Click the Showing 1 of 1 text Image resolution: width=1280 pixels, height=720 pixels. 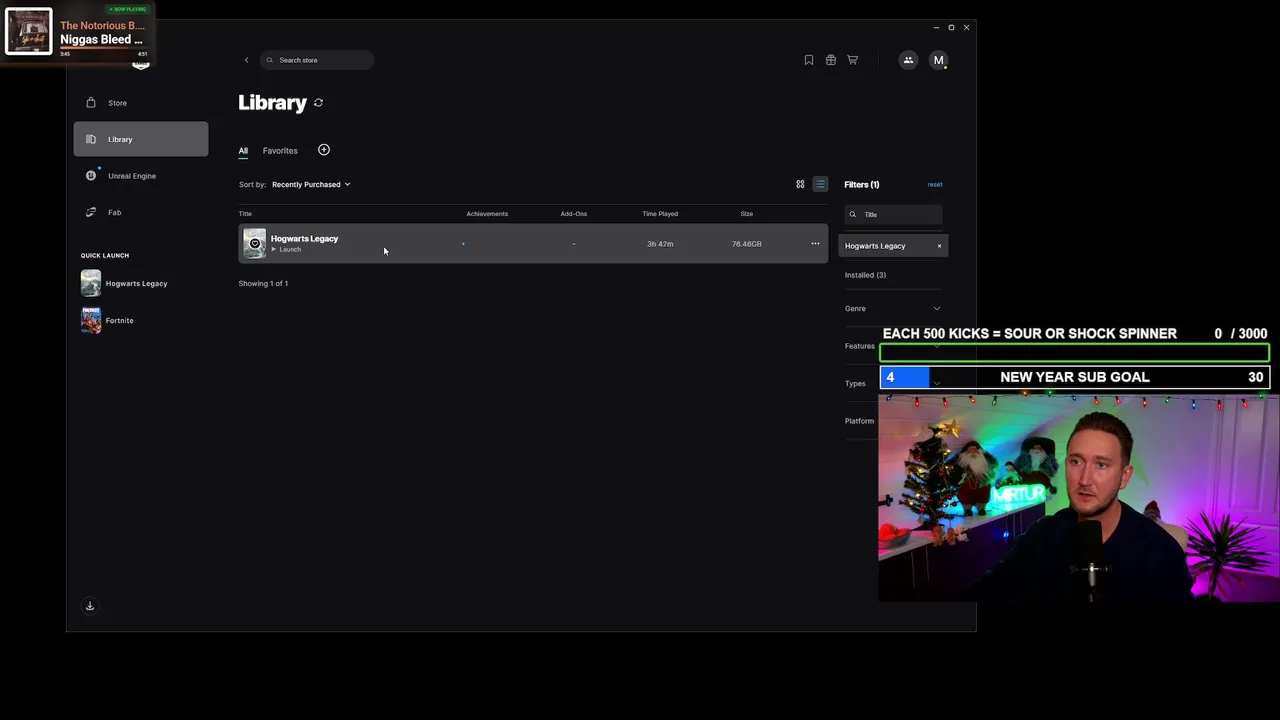(263, 284)
